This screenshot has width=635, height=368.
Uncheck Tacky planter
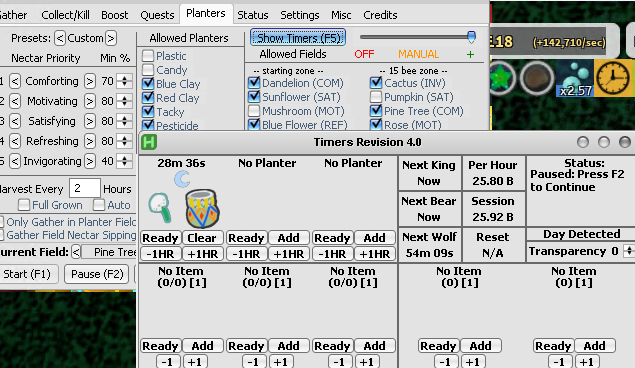pyautogui.click(x=148, y=111)
